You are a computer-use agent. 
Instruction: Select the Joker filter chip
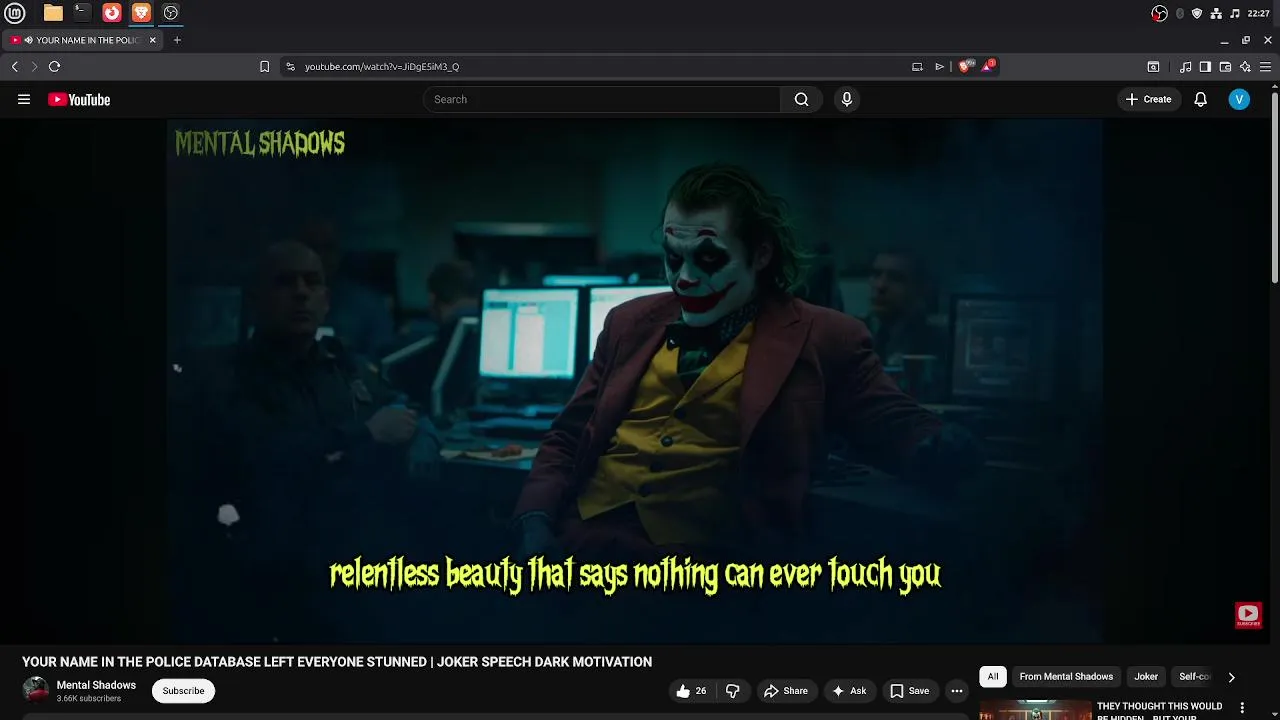pos(1146,677)
